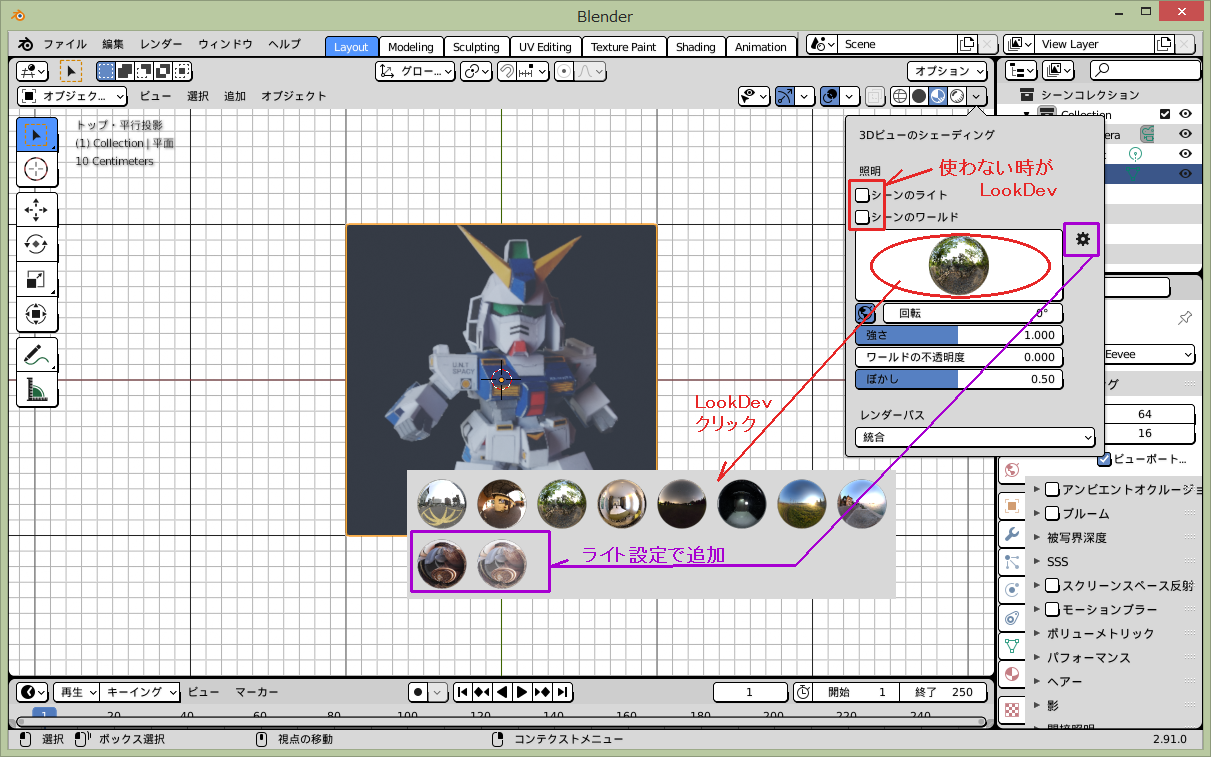Open the Texture properties tab
1211x757 pixels.
[x=1012, y=709]
